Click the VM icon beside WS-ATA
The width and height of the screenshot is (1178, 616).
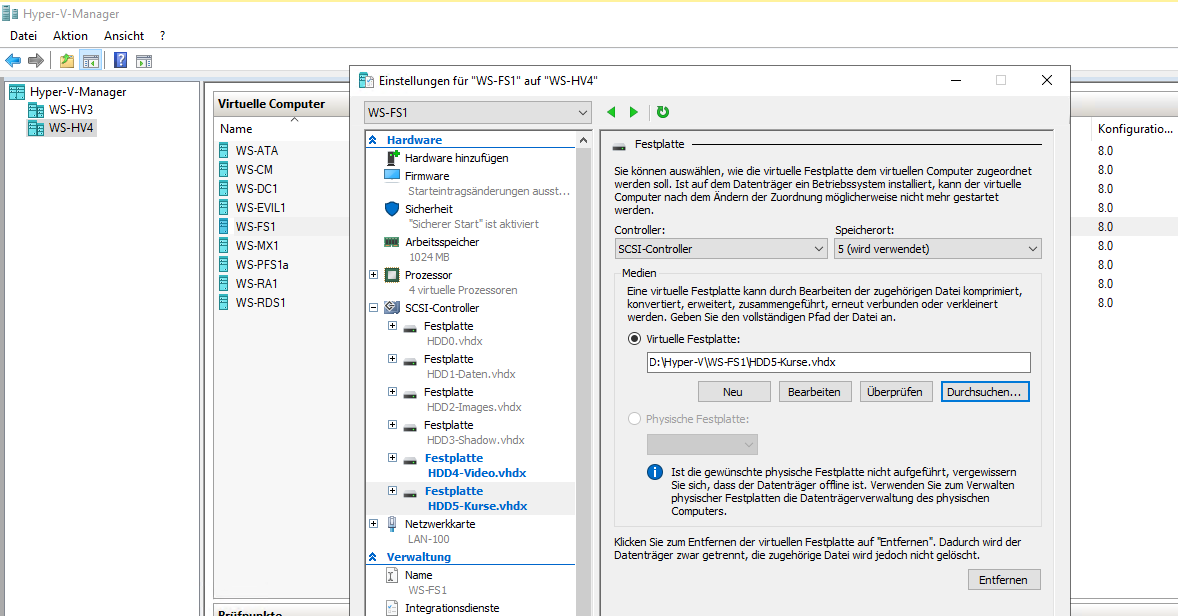tap(224, 150)
